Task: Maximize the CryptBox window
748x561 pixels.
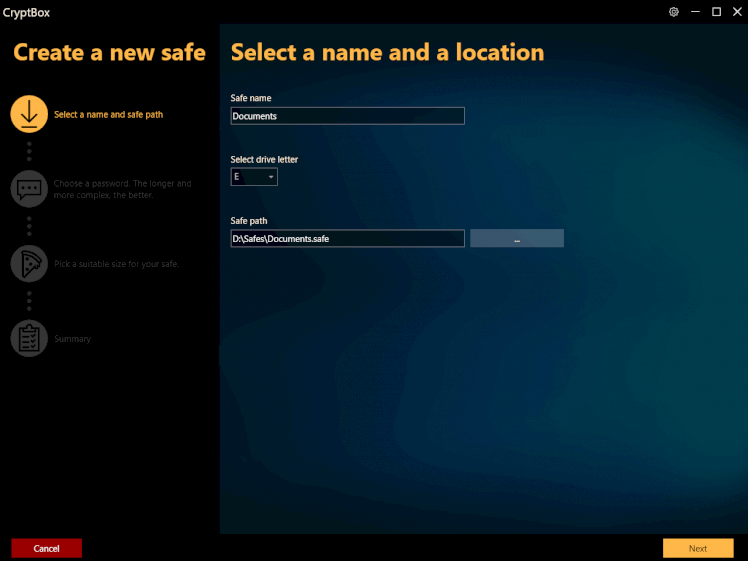Action: click(716, 12)
